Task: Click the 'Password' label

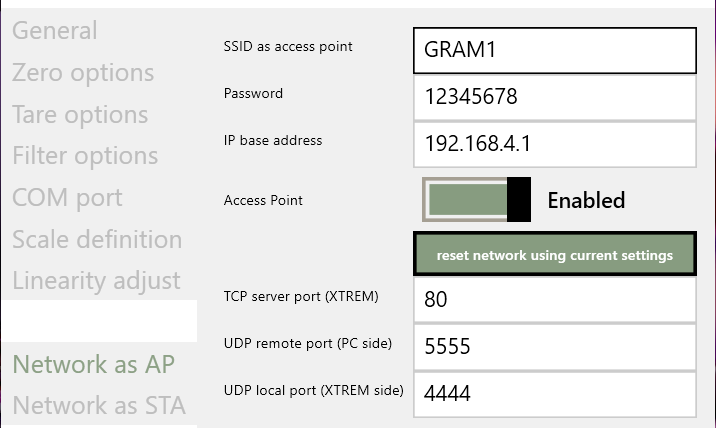Action: [x=253, y=93]
